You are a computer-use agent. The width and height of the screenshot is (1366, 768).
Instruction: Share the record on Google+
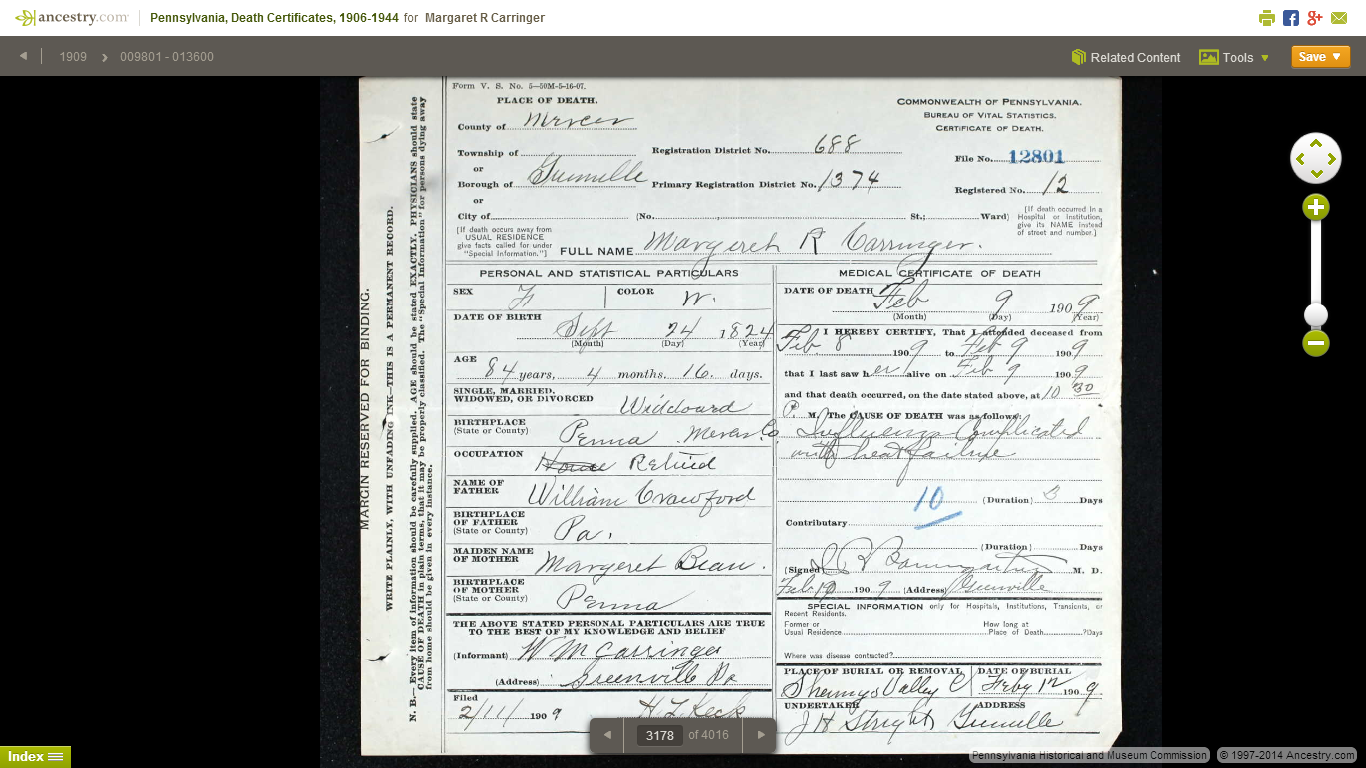pos(1315,17)
